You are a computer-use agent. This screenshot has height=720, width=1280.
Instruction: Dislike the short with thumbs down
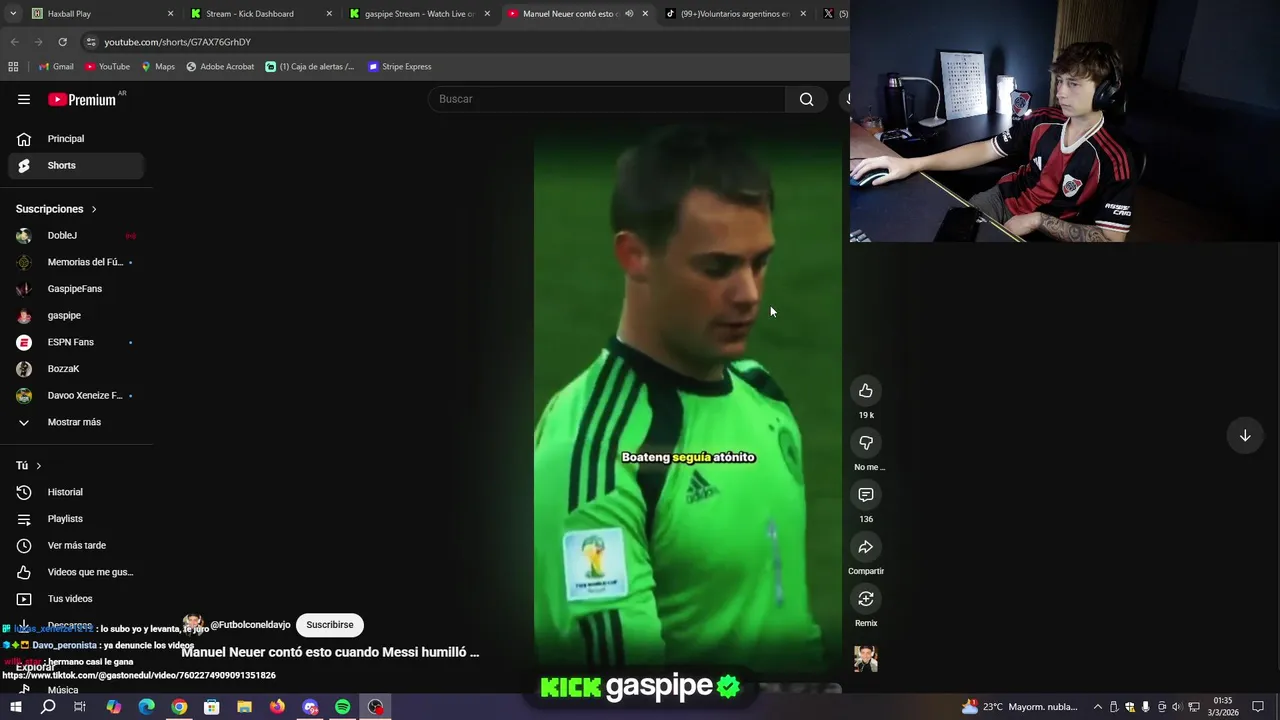(x=866, y=443)
